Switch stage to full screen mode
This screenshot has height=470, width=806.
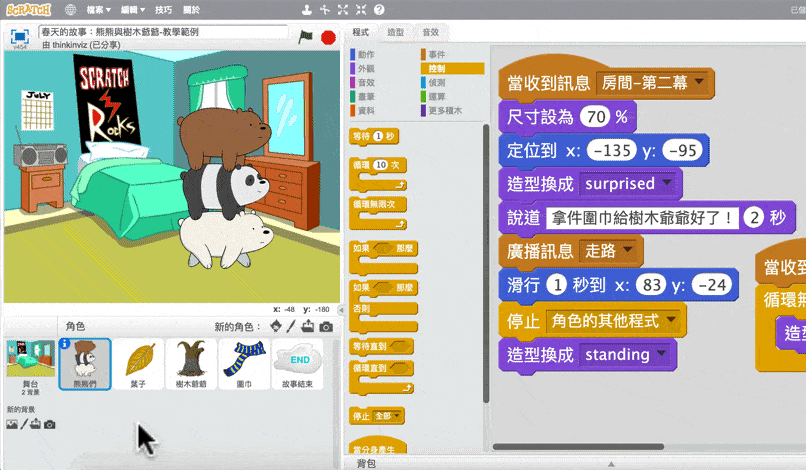coord(20,37)
